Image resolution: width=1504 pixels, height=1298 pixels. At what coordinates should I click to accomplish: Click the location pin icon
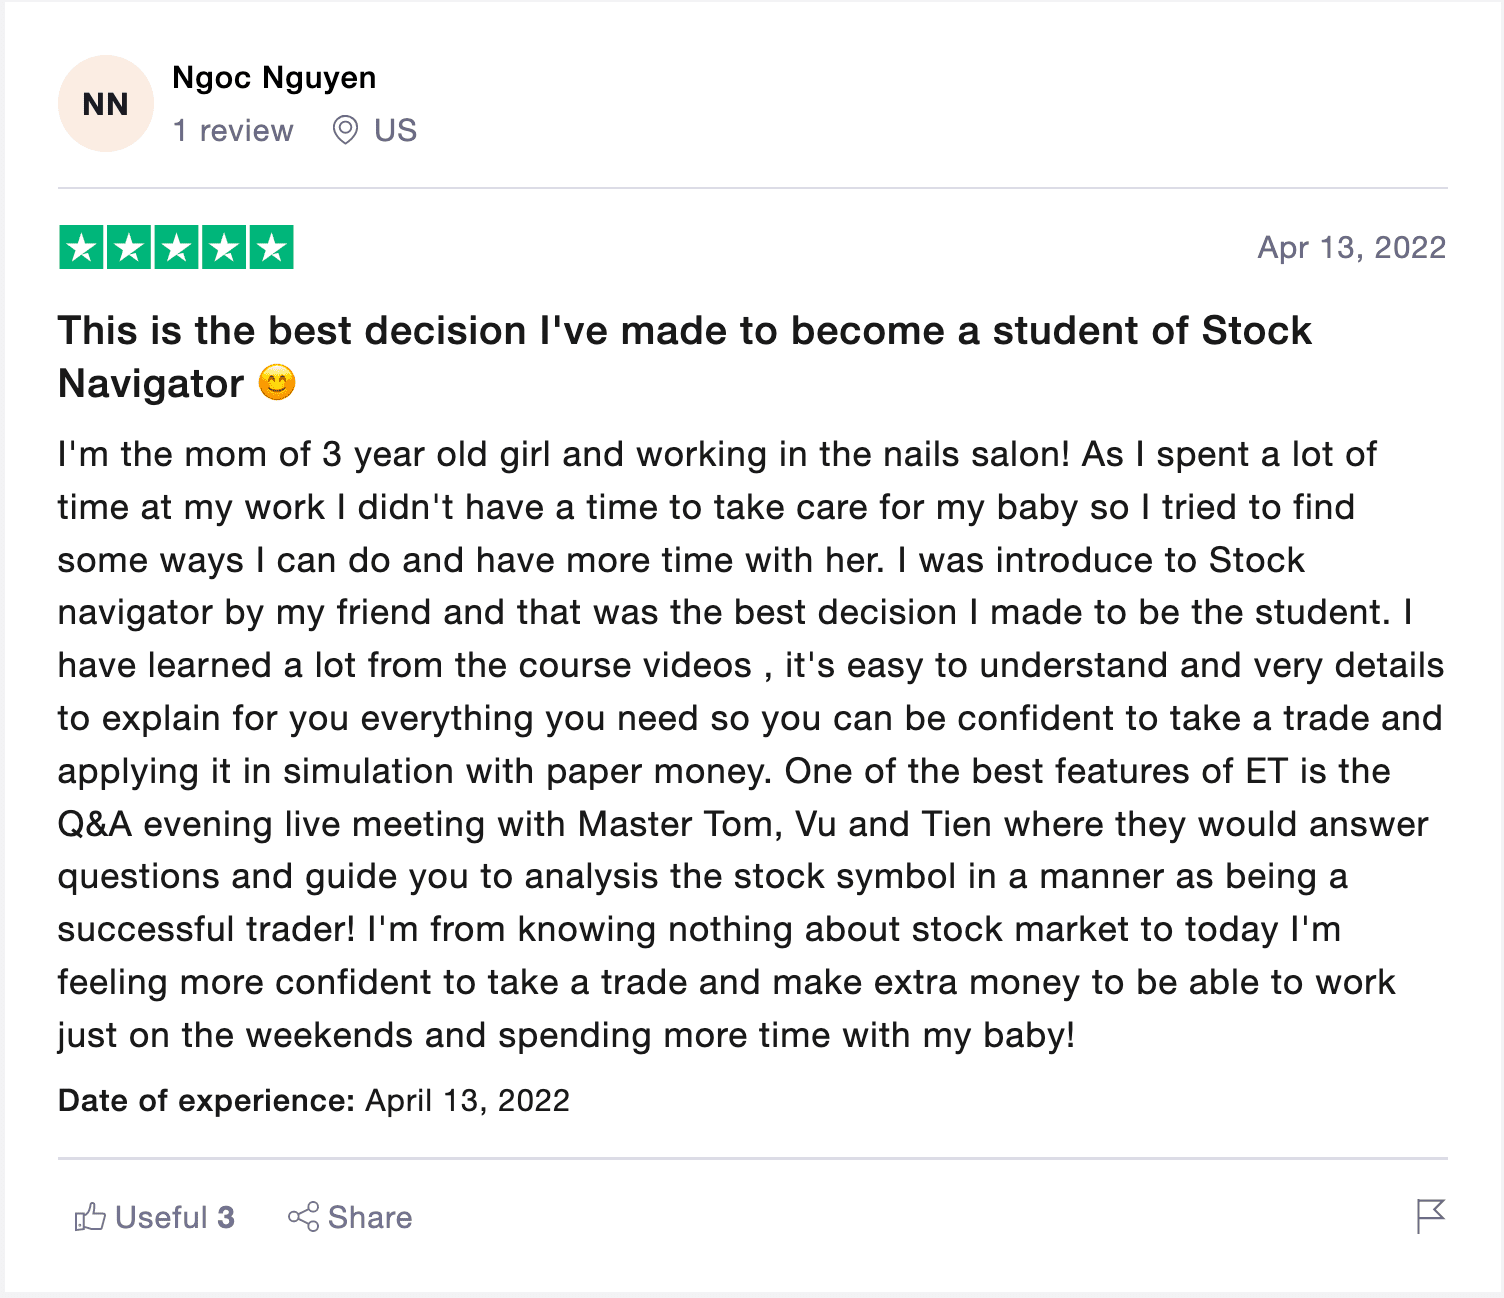point(345,130)
